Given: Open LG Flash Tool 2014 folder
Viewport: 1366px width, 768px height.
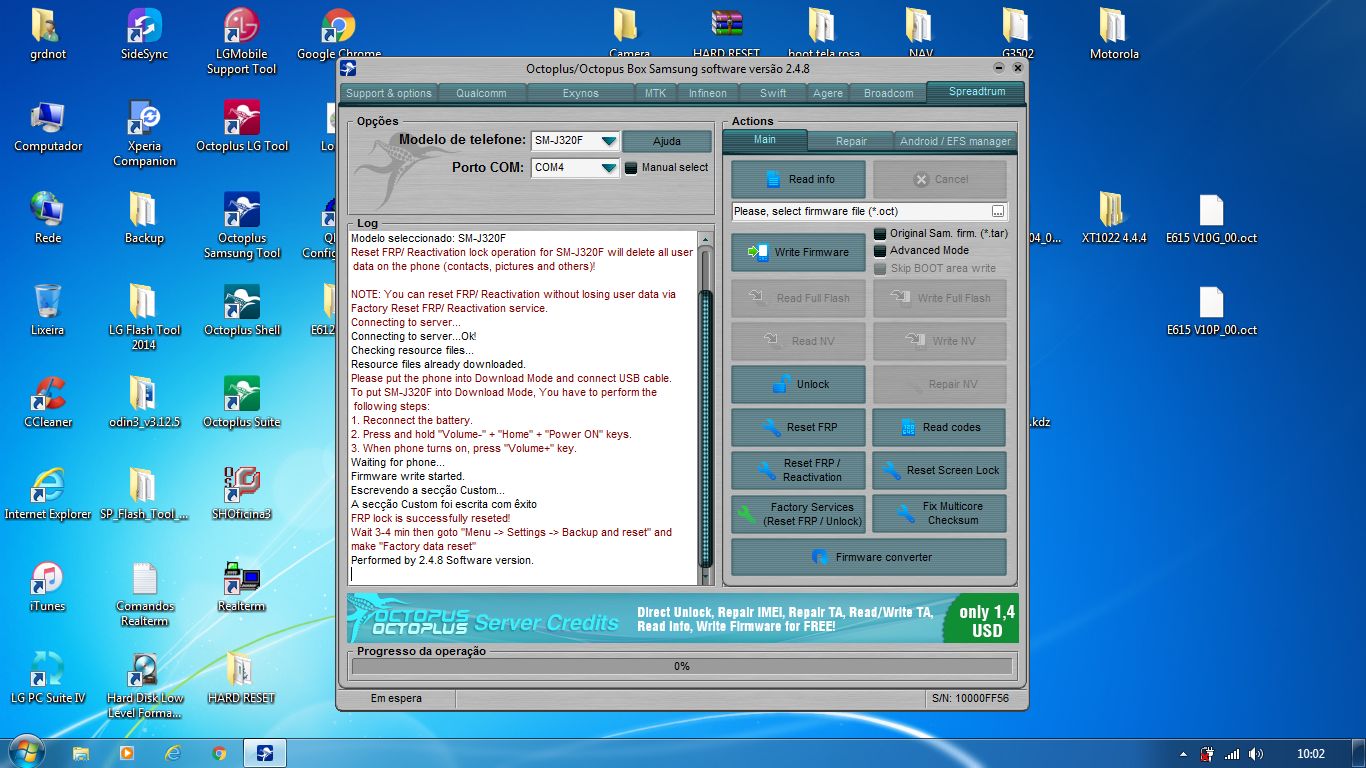Looking at the screenshot, I should click(145, 318).
